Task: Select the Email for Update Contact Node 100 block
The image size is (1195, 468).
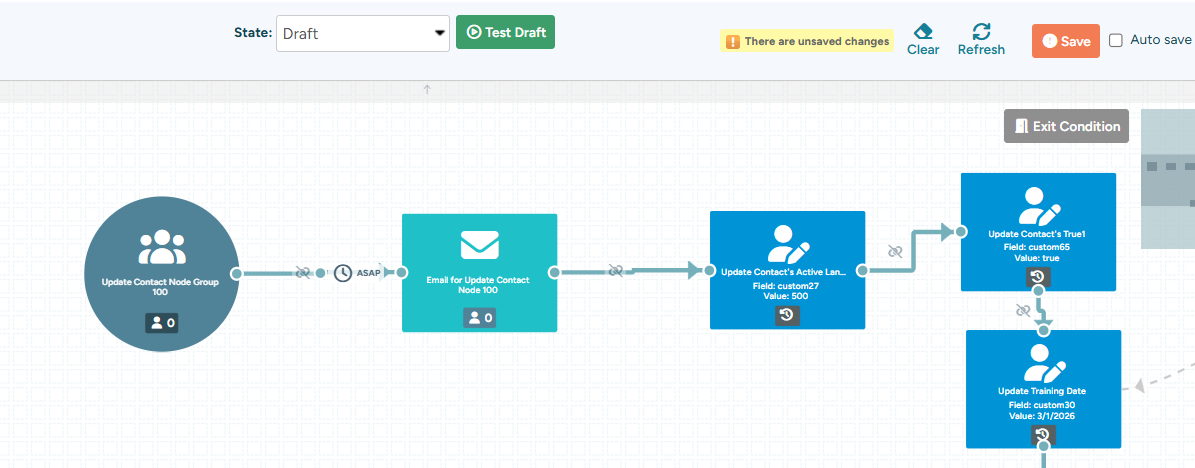Action: click(479, 273)
